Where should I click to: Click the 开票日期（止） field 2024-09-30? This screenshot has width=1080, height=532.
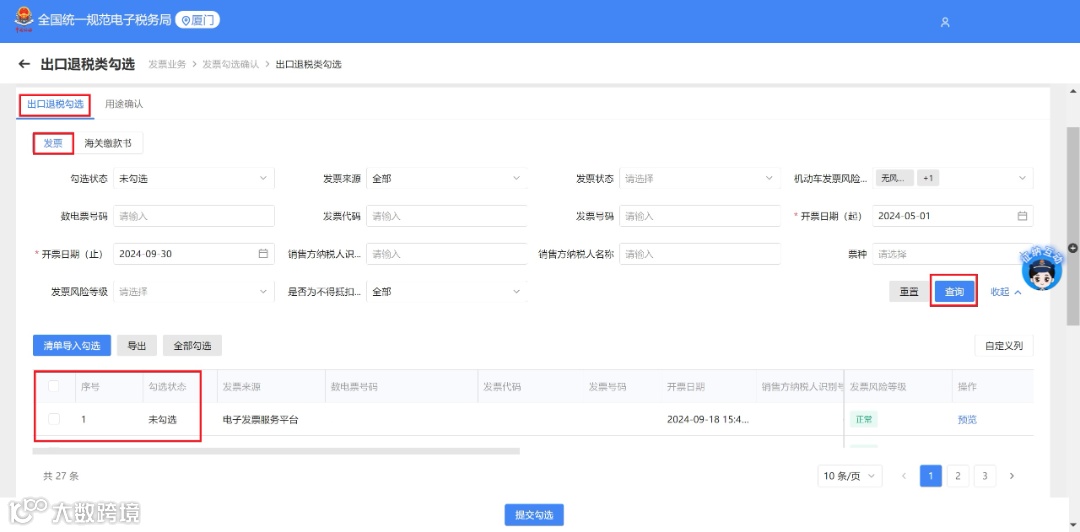click(194, 254)
